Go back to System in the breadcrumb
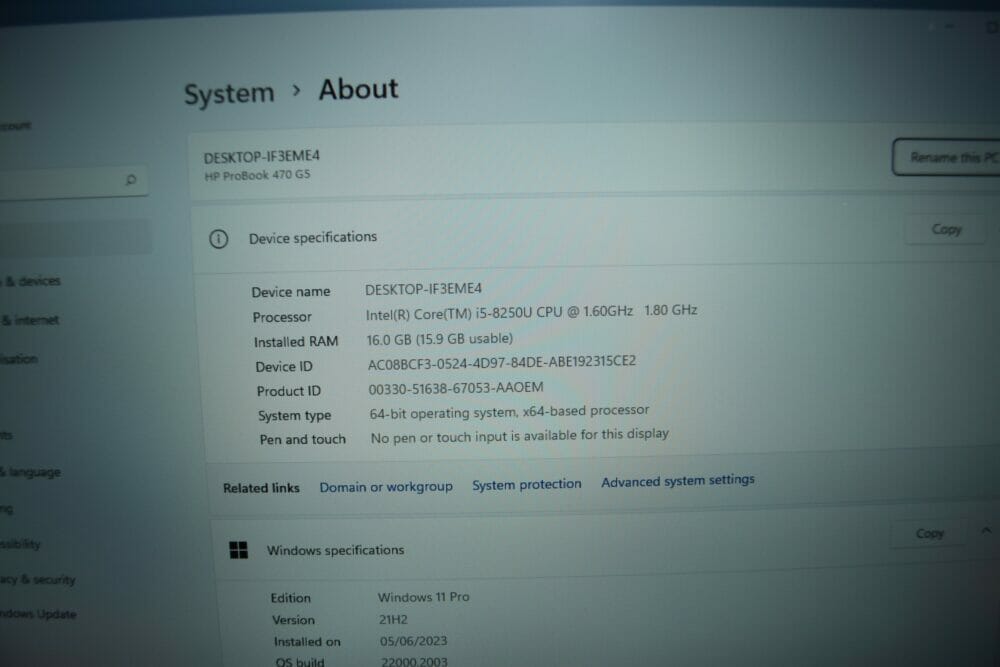Image resolution: width=1000 pixels, height=667 pixels. [229, 94]
